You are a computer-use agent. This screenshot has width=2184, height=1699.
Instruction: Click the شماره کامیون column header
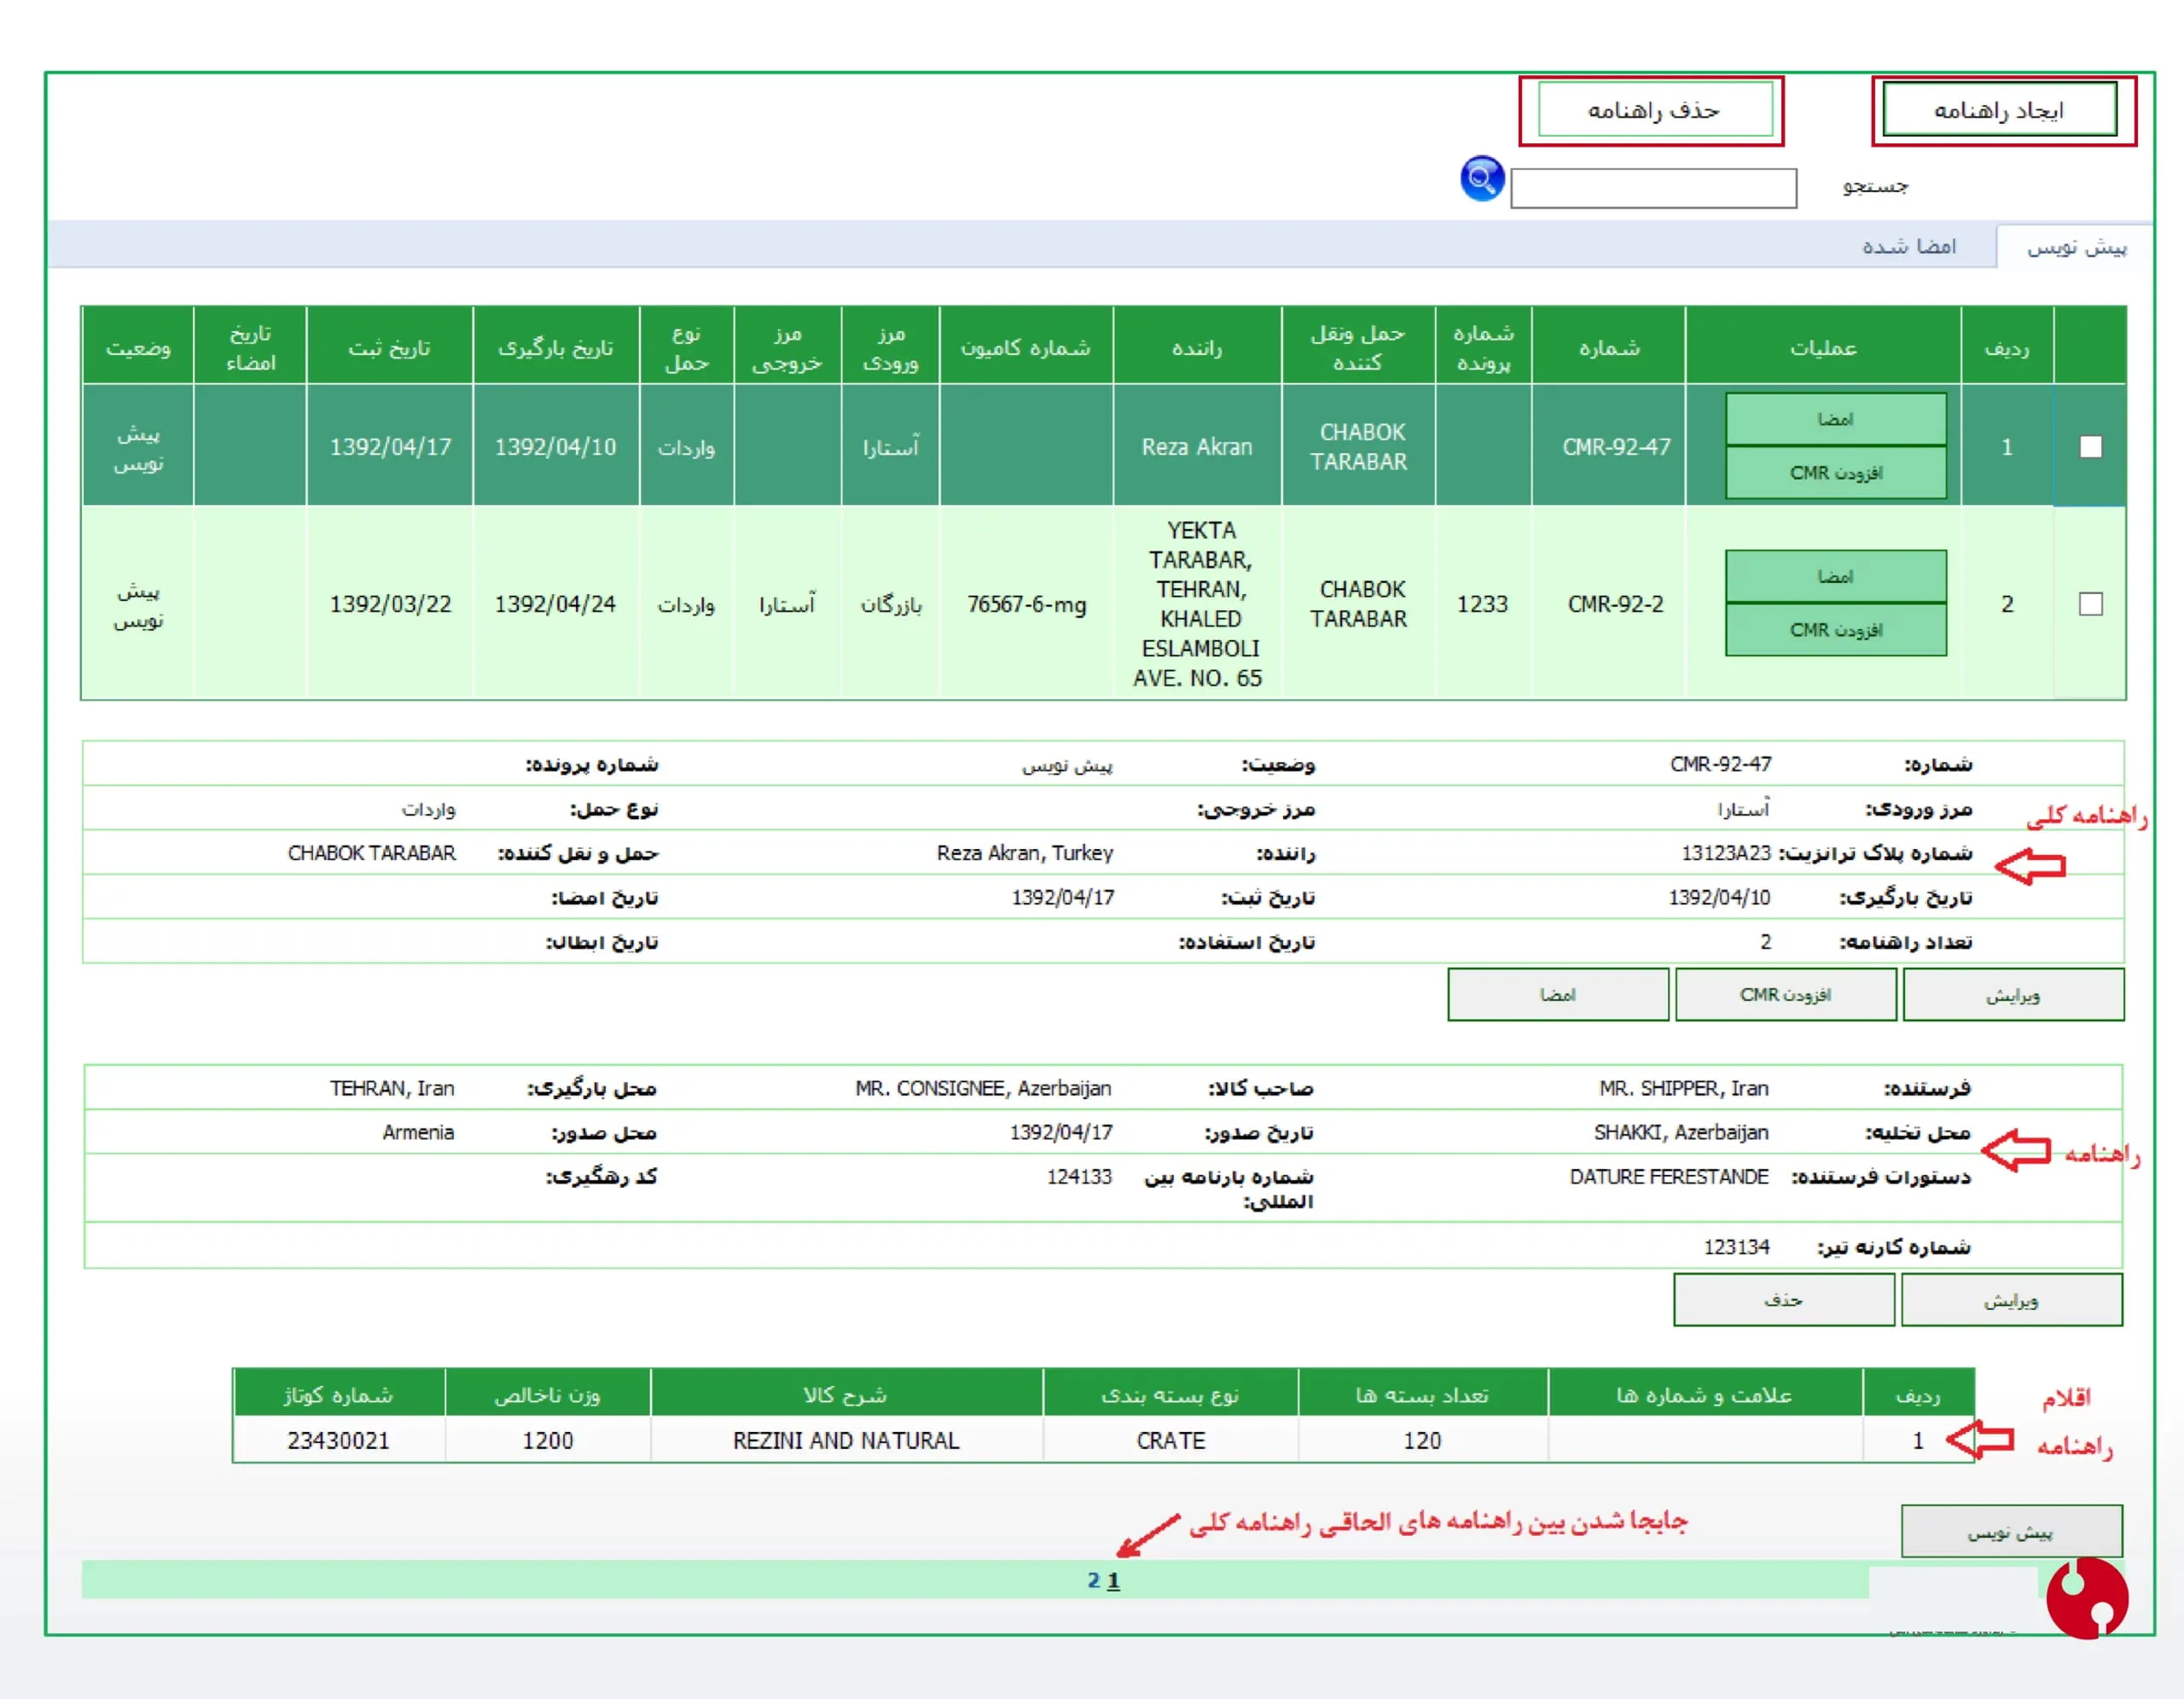(x=1026, y=347)
